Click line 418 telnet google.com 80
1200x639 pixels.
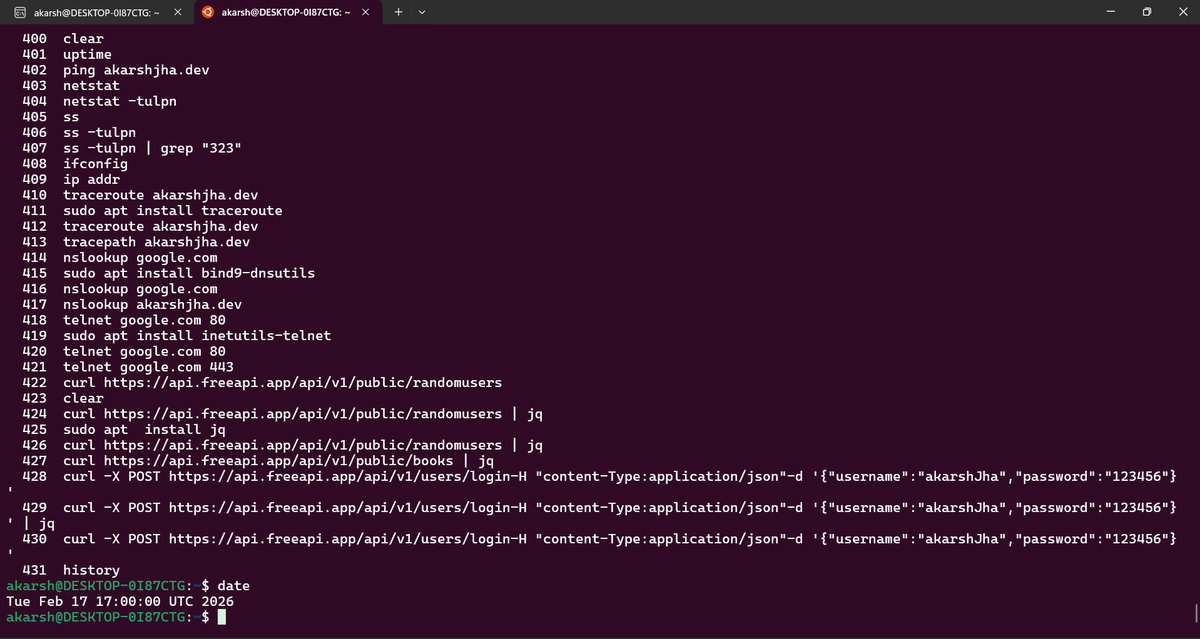124,320
